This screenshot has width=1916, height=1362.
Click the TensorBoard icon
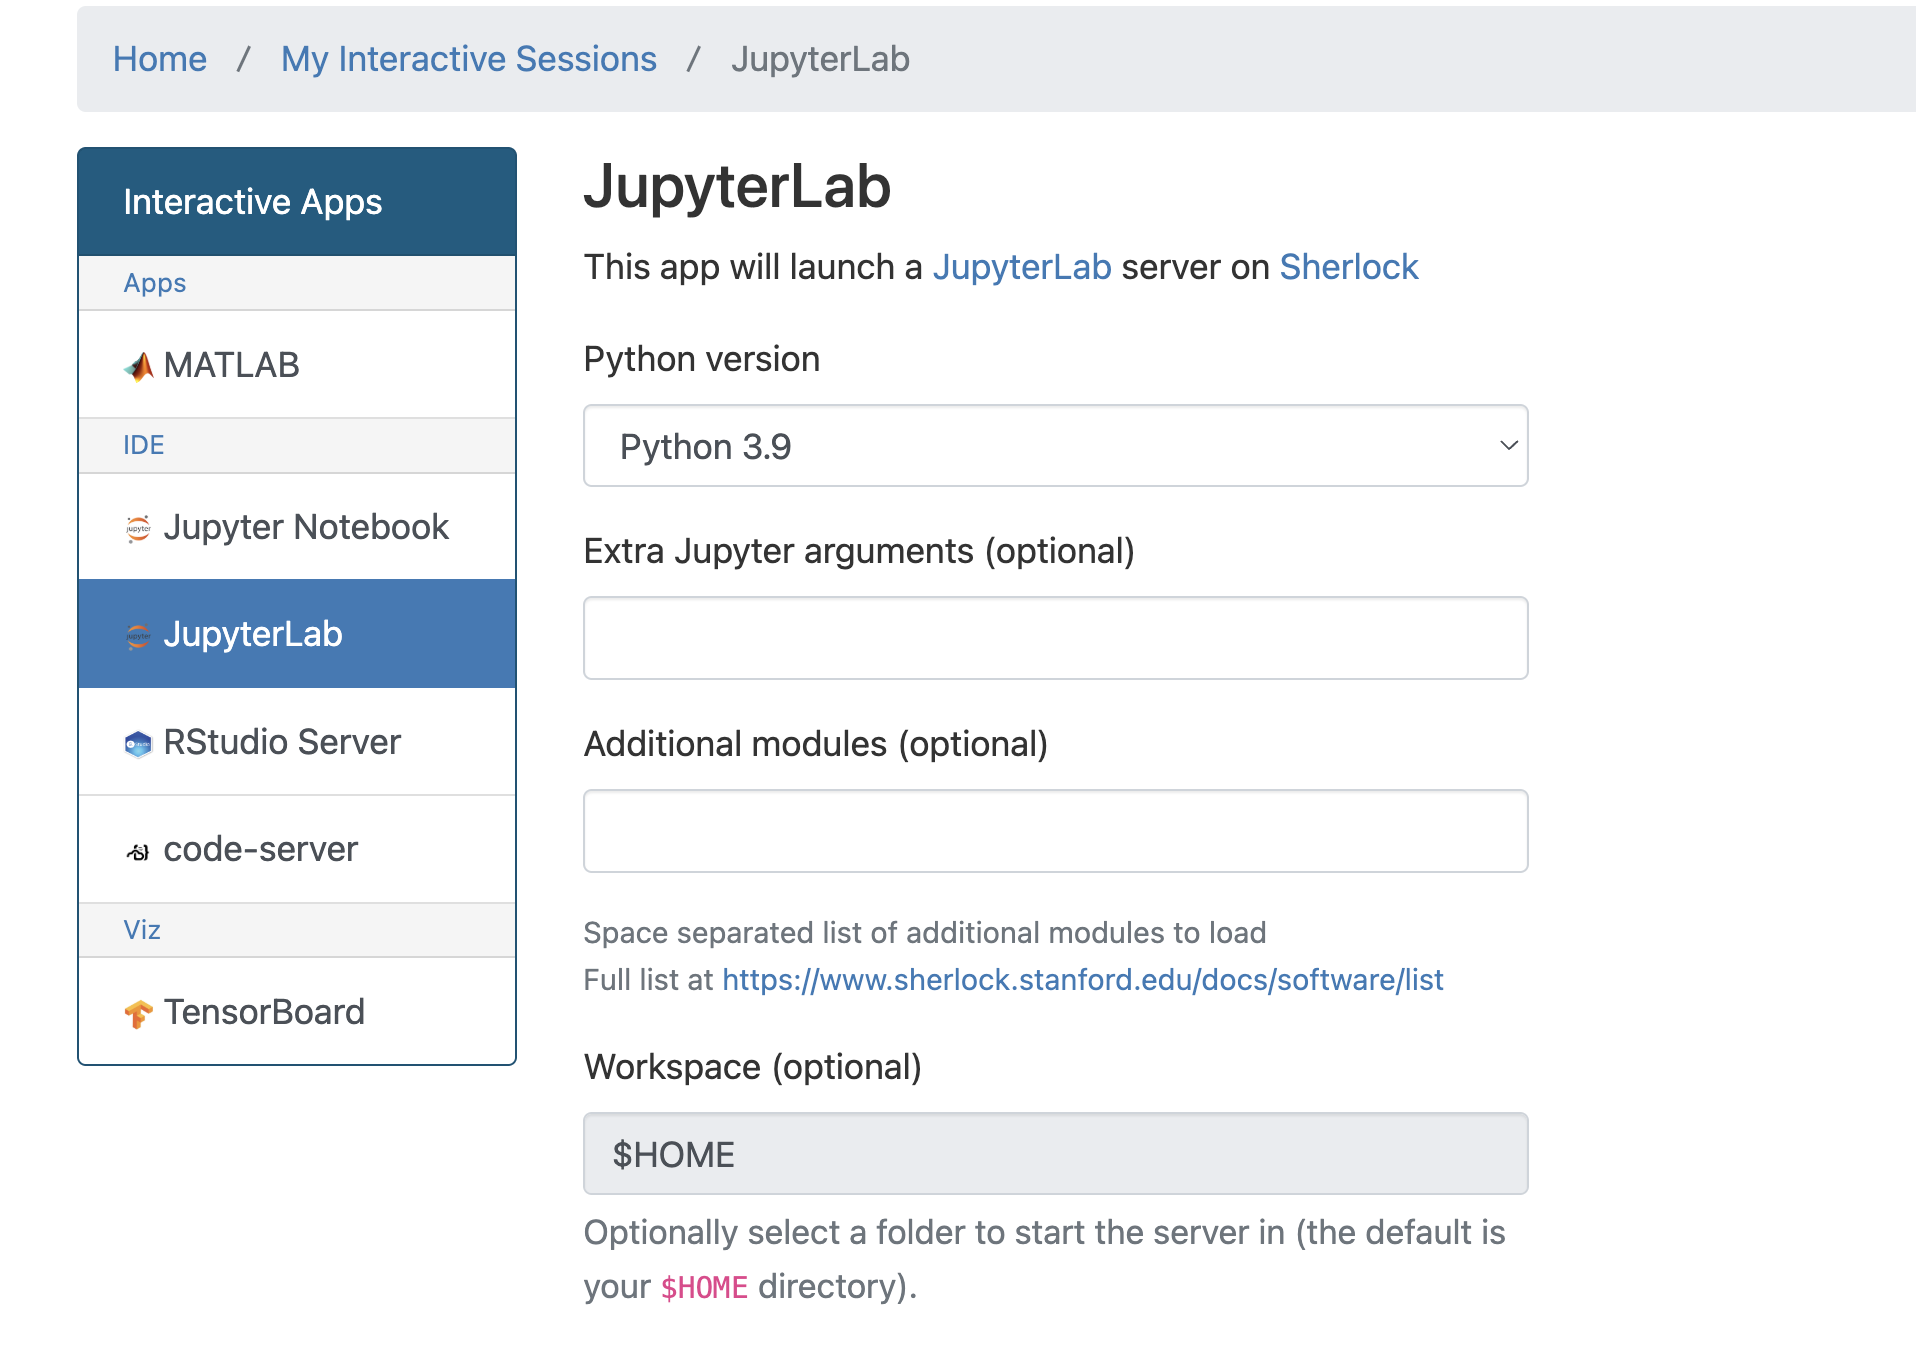click(x=139, y=1012)
